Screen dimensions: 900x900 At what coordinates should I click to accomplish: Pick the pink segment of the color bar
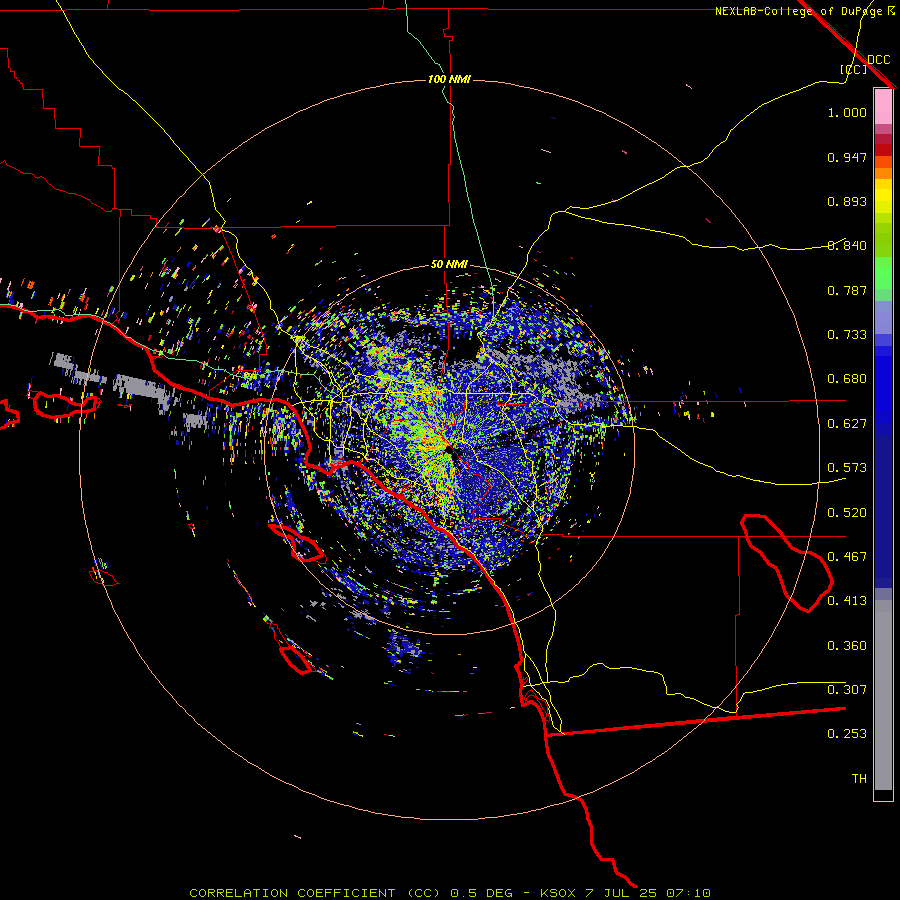click(x=883, y=107)
